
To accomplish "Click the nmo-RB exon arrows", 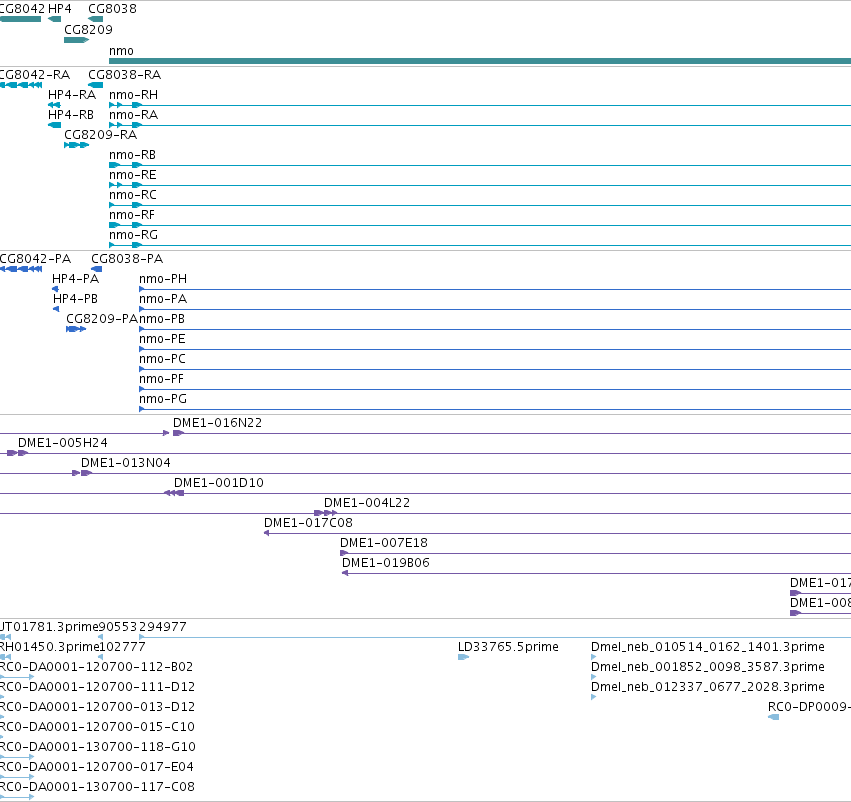I will 125,165.
